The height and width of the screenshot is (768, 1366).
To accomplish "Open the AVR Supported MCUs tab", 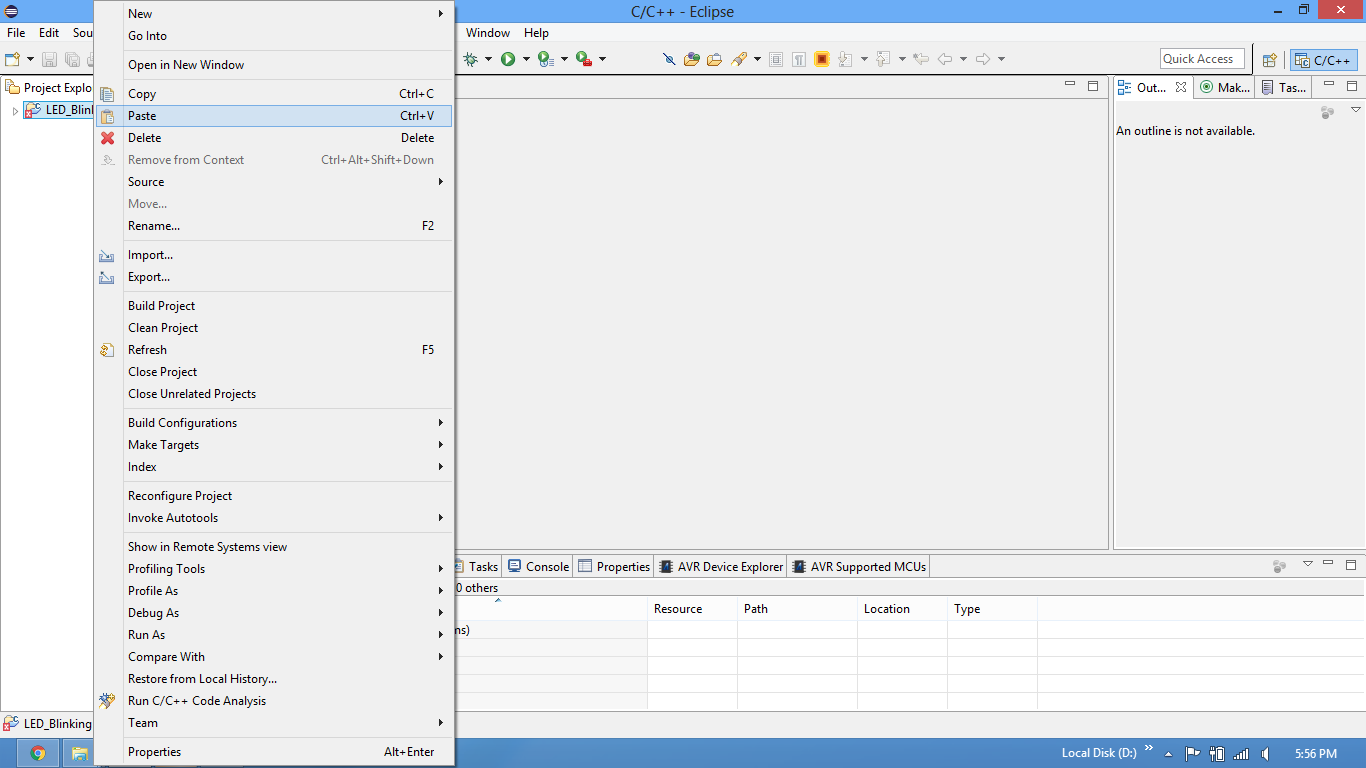I will (x=860, y=566).
